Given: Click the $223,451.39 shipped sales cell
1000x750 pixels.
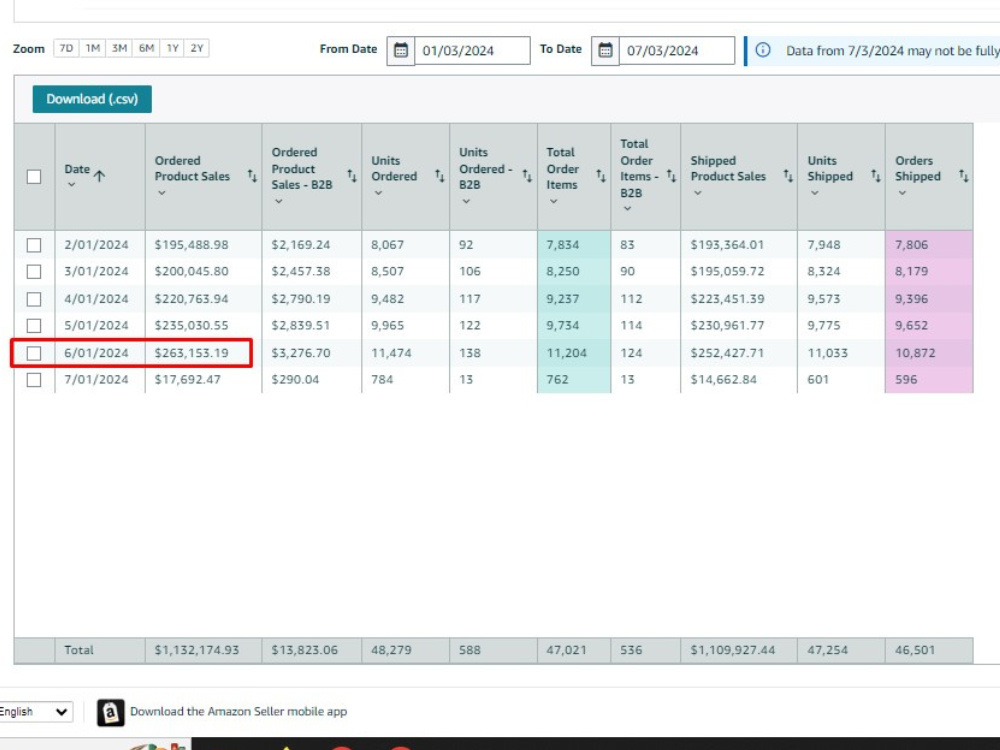Looking at the screenshot, I should click(727, 299).
